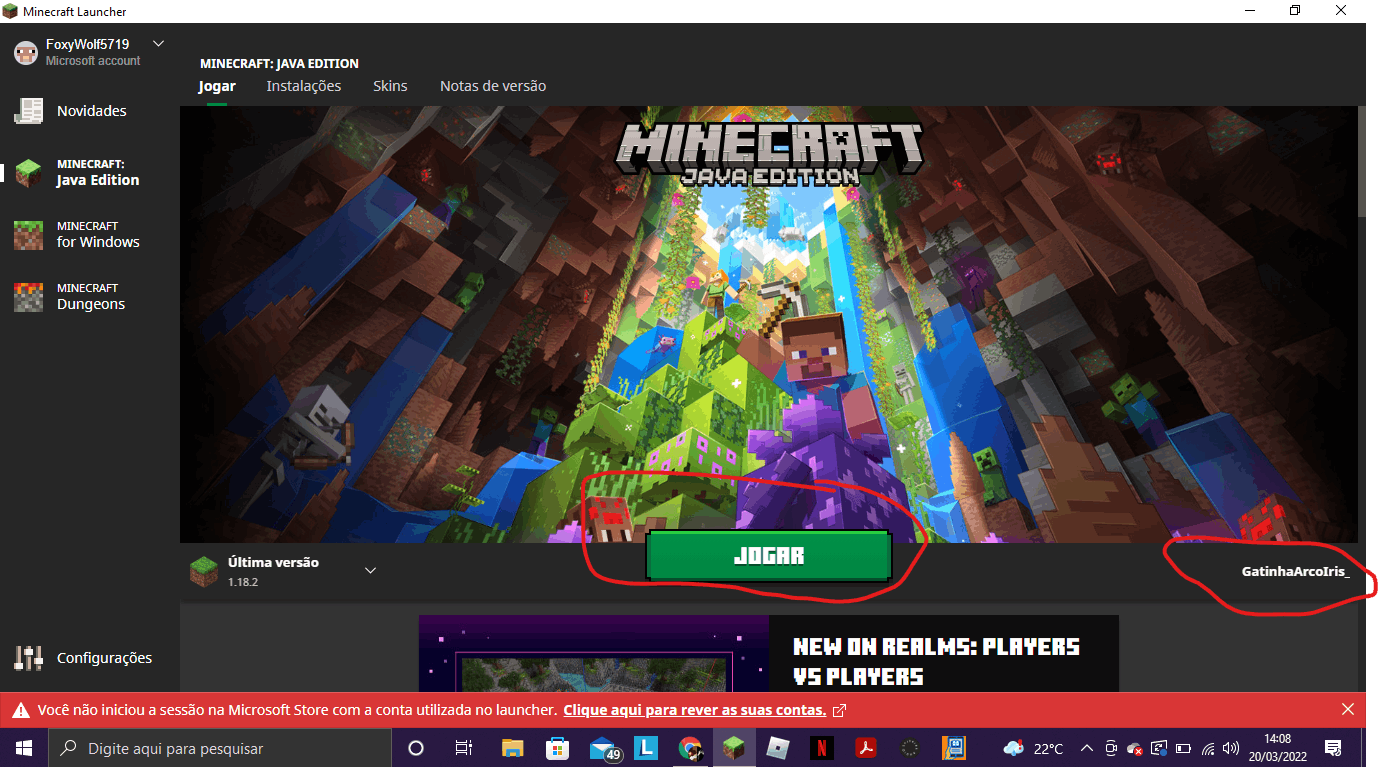Click the grass block version icon
Screen dimensions: 1378x767
[x=204, y=571]
